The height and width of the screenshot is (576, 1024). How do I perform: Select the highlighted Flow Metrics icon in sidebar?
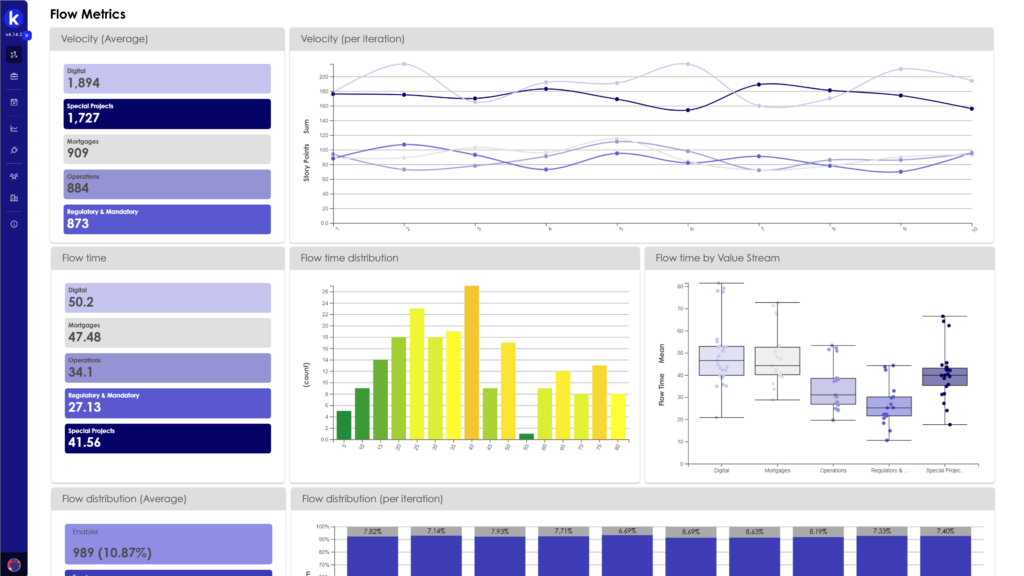[13, 54]
